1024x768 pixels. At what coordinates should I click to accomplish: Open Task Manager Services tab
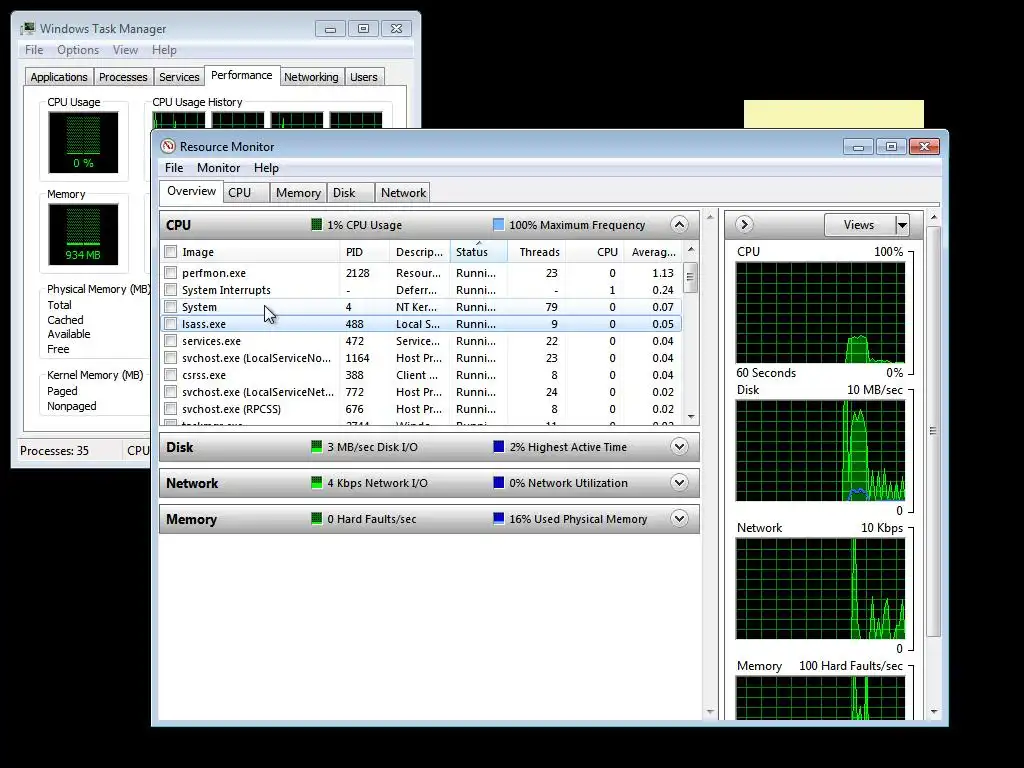click(x=179, y=77)
